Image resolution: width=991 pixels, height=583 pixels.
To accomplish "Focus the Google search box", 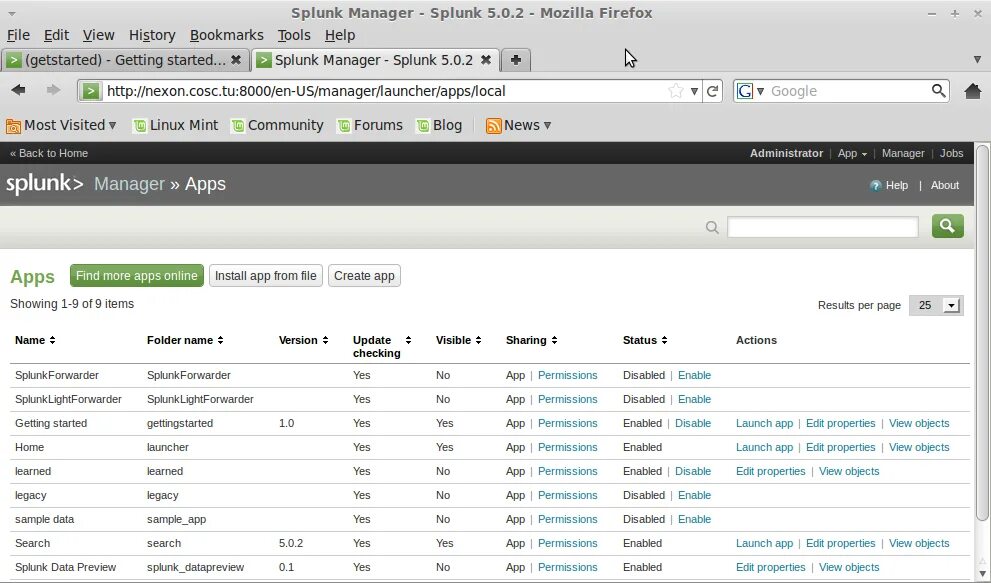I will [x=848, y=91].
